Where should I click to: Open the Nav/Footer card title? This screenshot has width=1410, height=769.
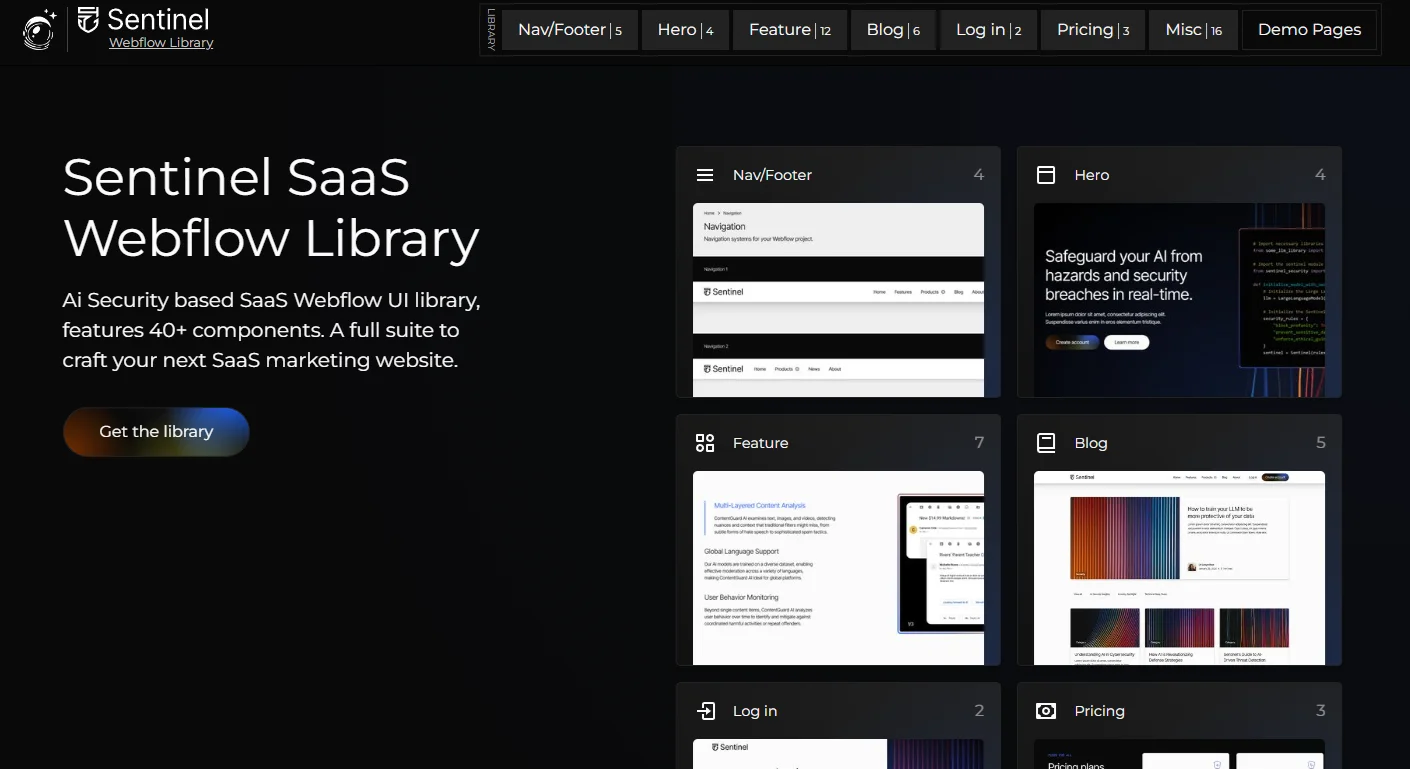772,175
